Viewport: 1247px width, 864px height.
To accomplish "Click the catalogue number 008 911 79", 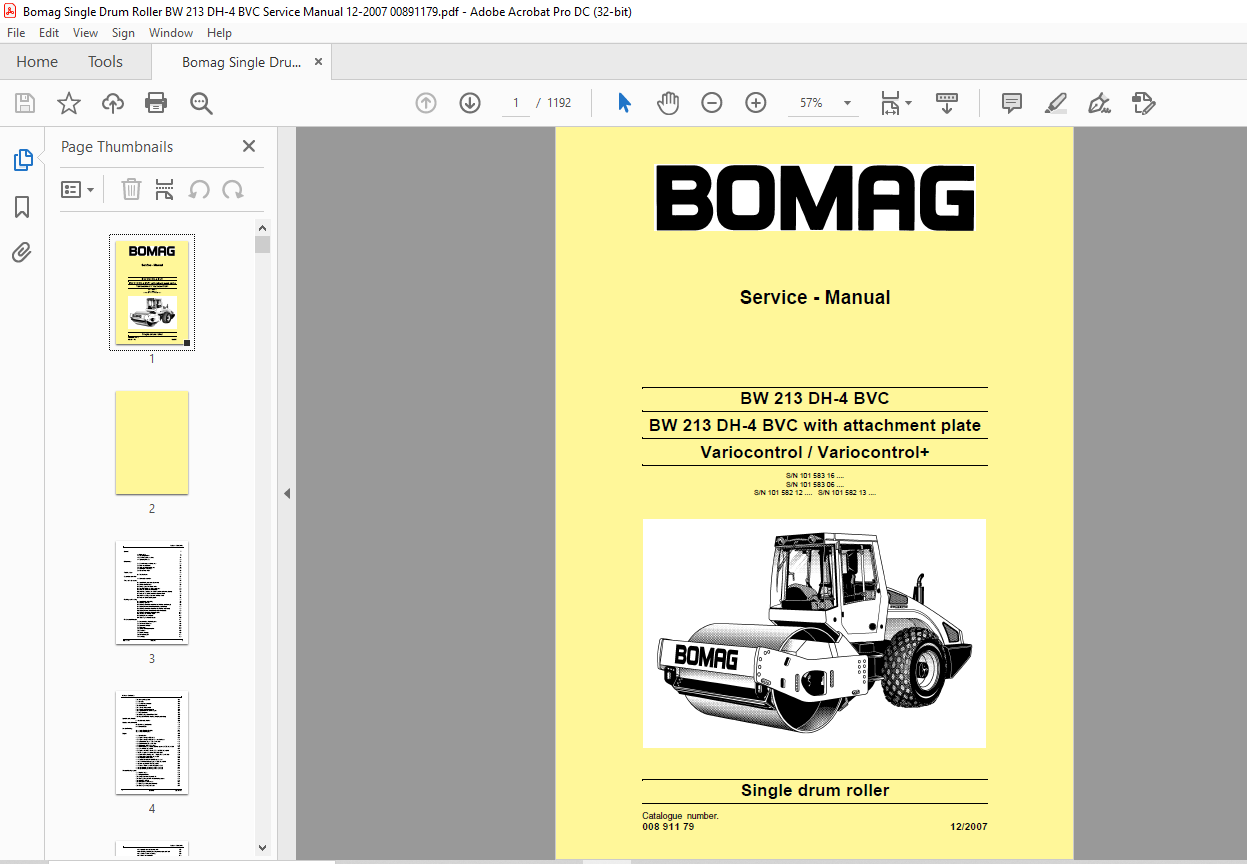I will (x=668, y=827).
